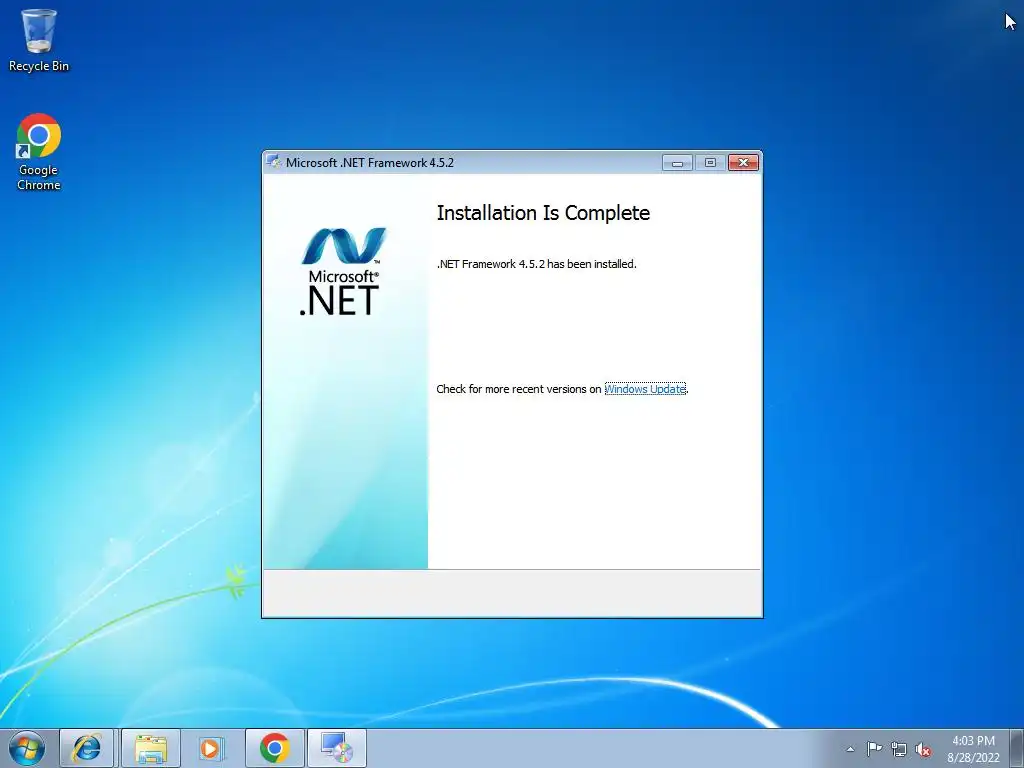Launch Internet Explorer from the taskbar
The width and height of the screenshot is (1024, 768).
point(87,748)
